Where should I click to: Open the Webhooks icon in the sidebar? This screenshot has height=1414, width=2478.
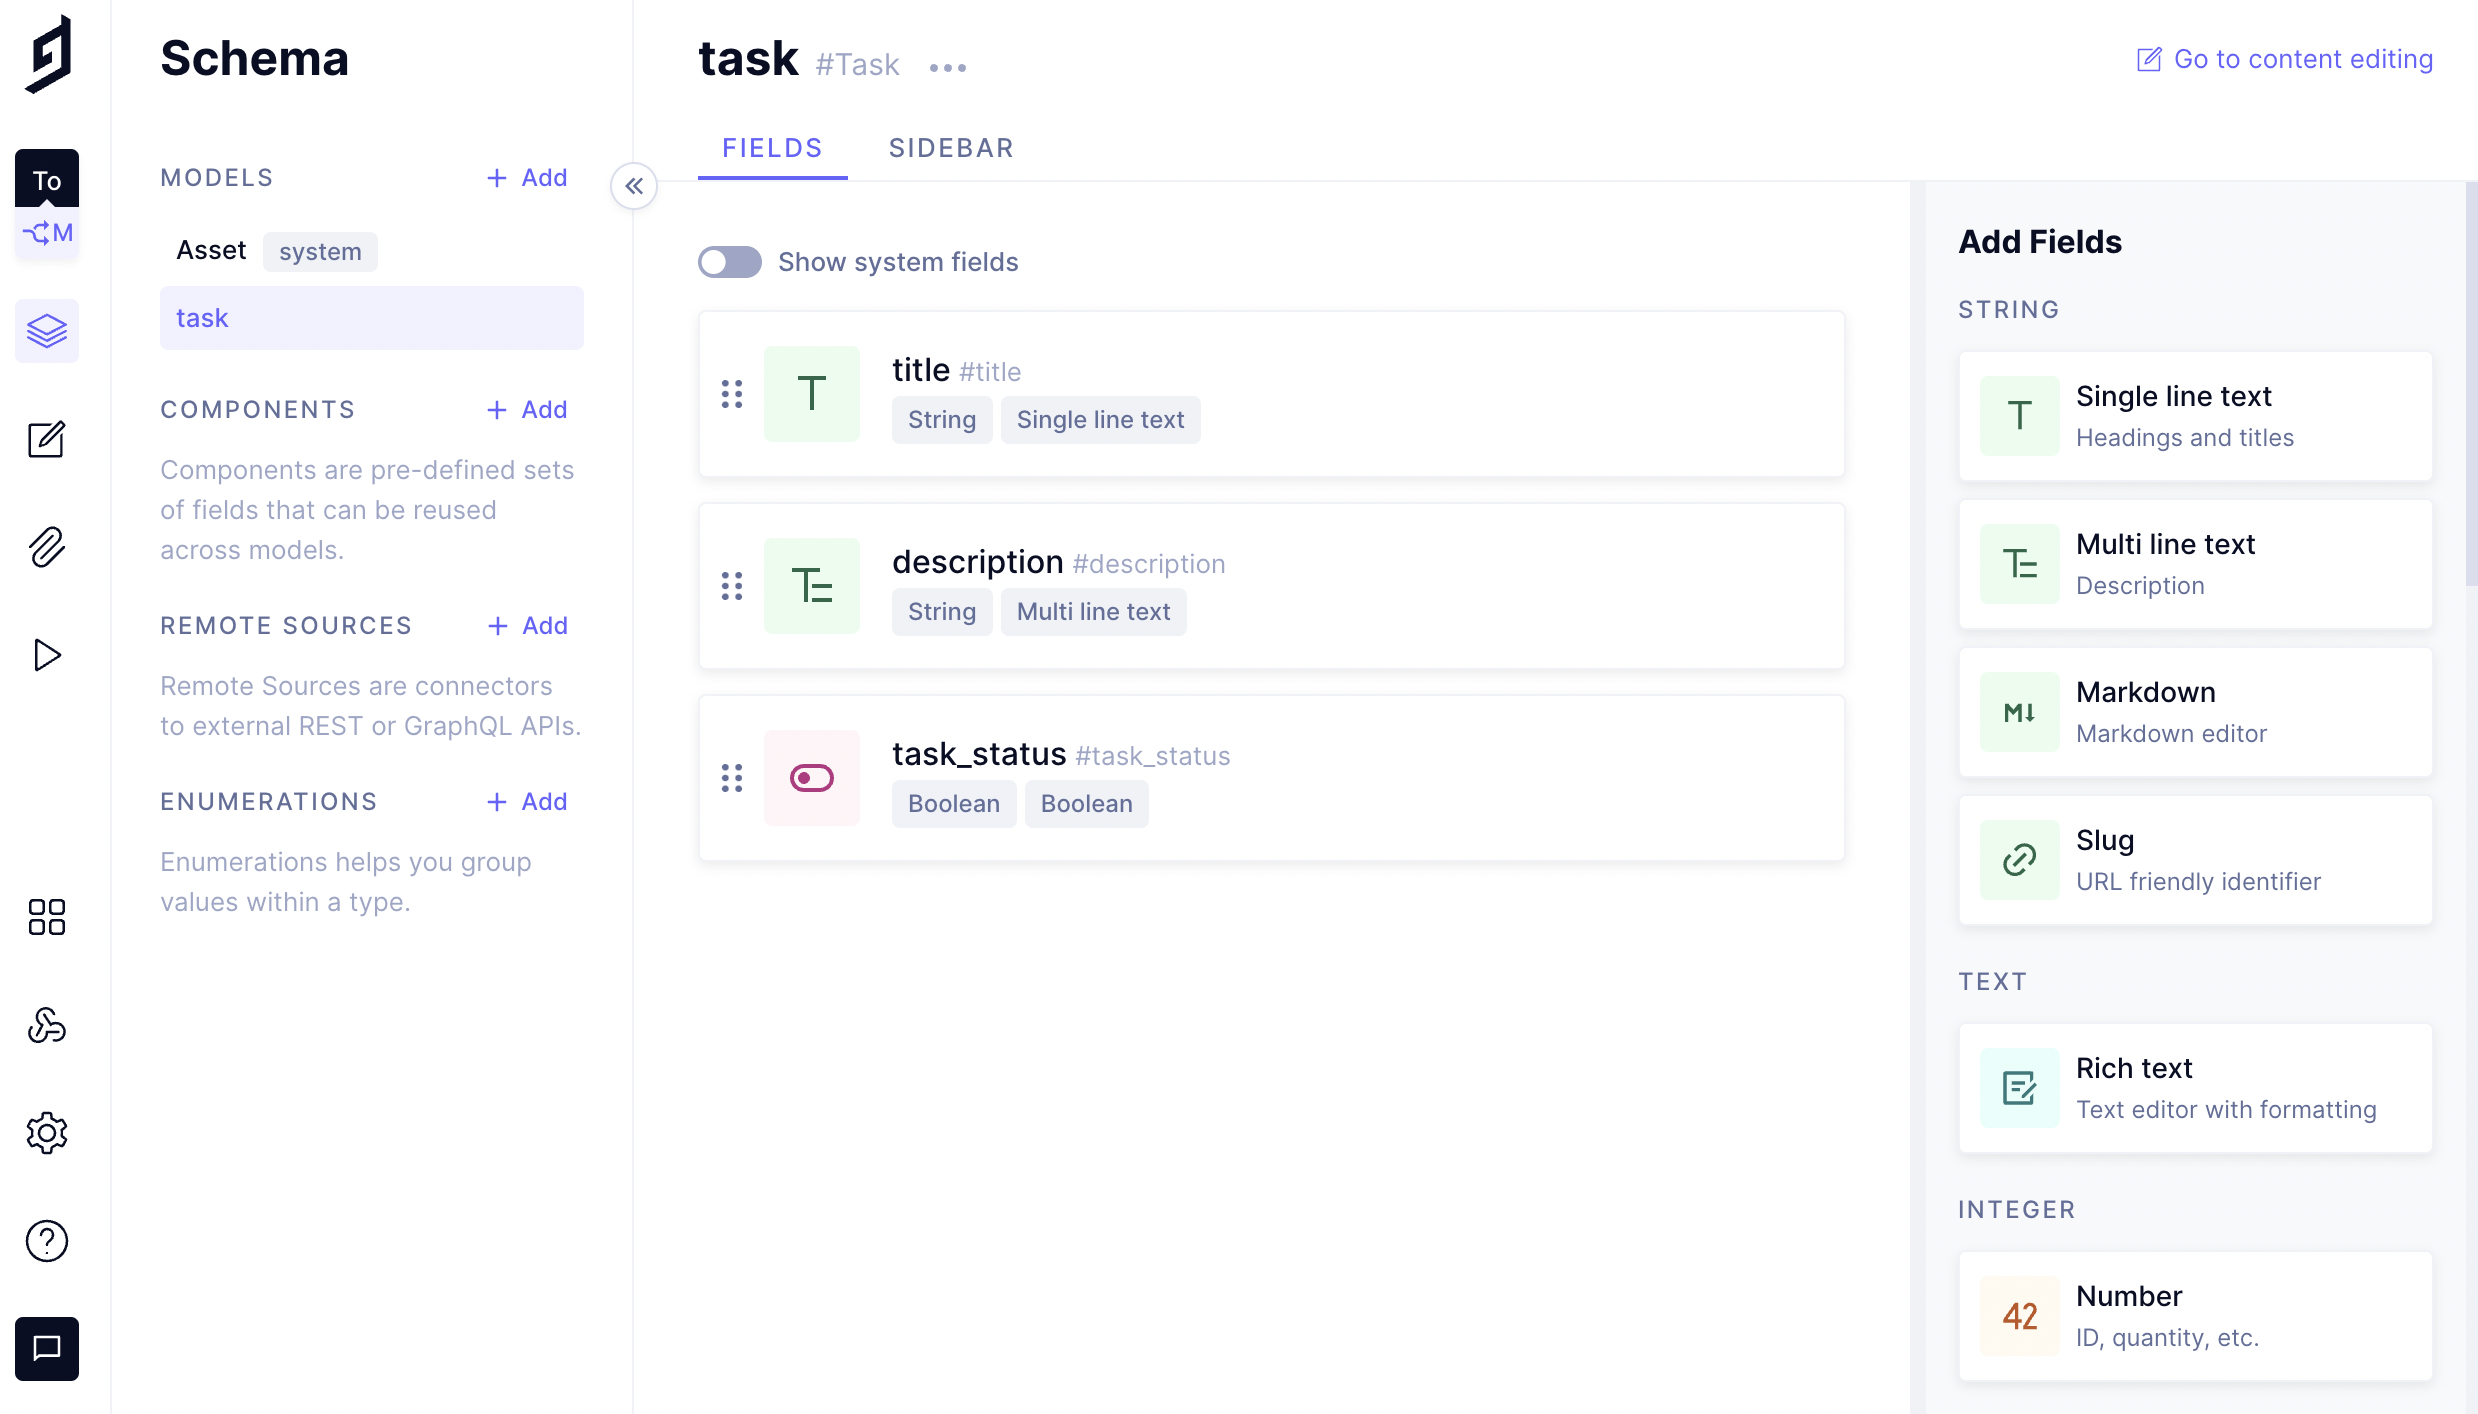point(46,1025)
